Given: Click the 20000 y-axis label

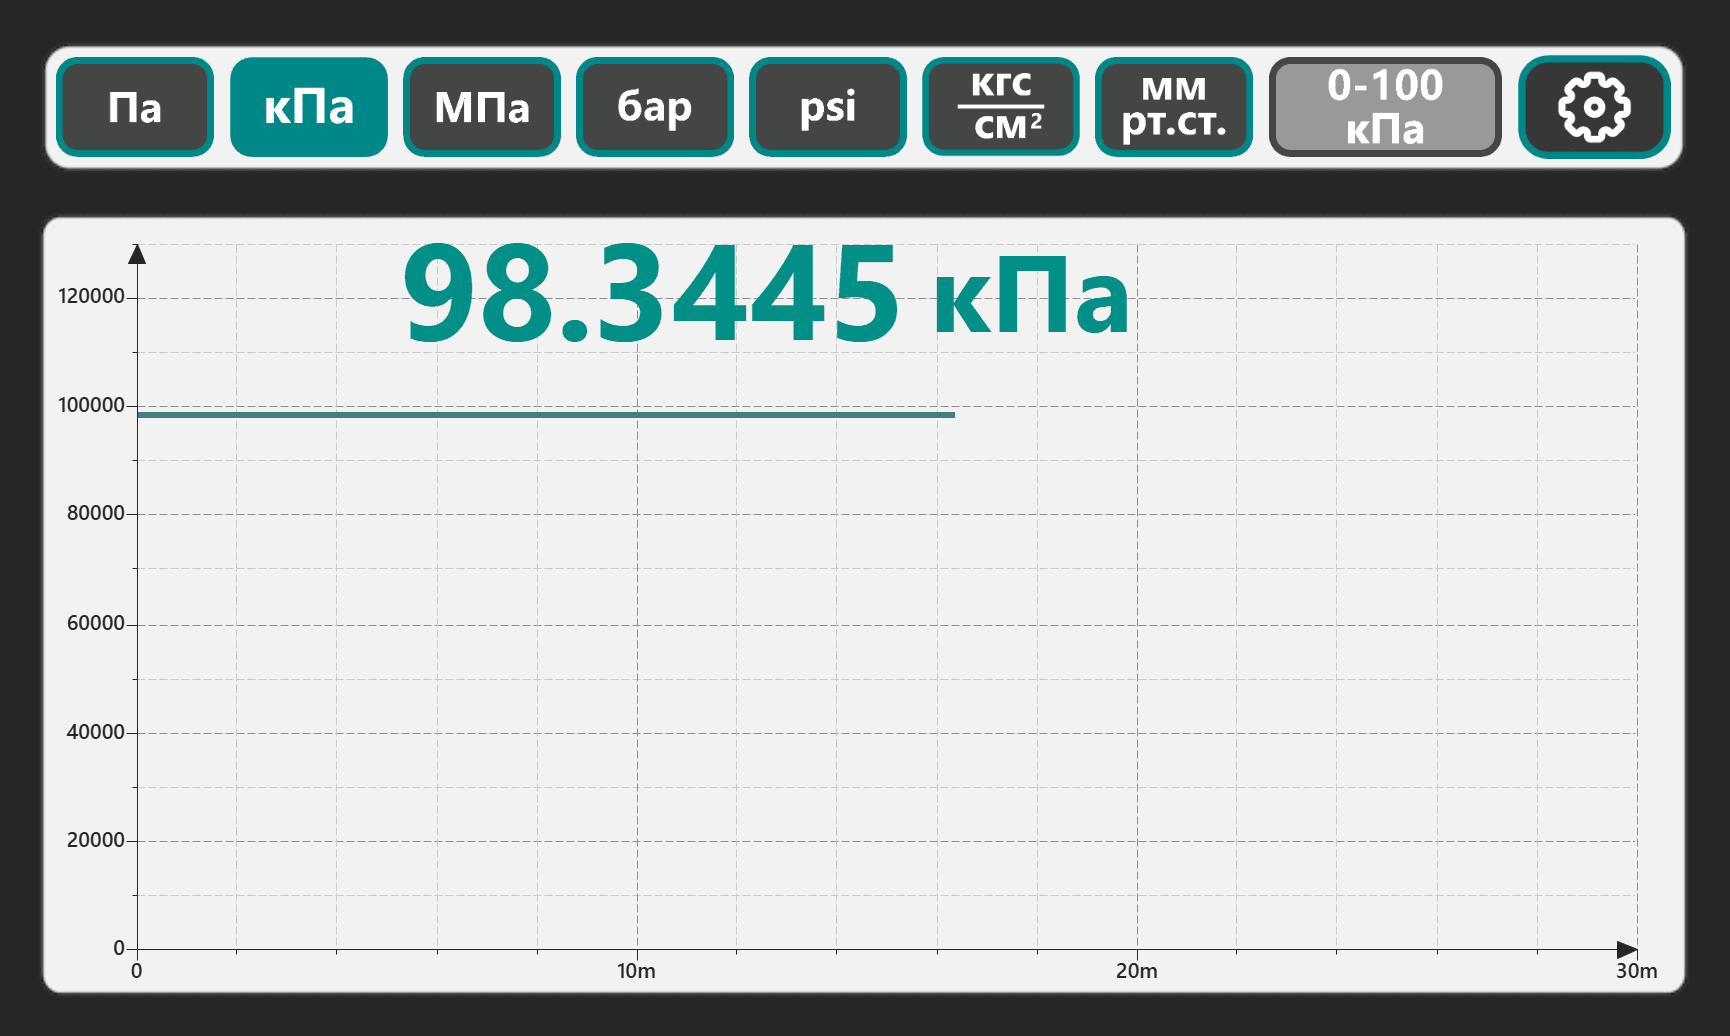Looking at the screenshot, I should pyautogui.click(x=96, y=840).
